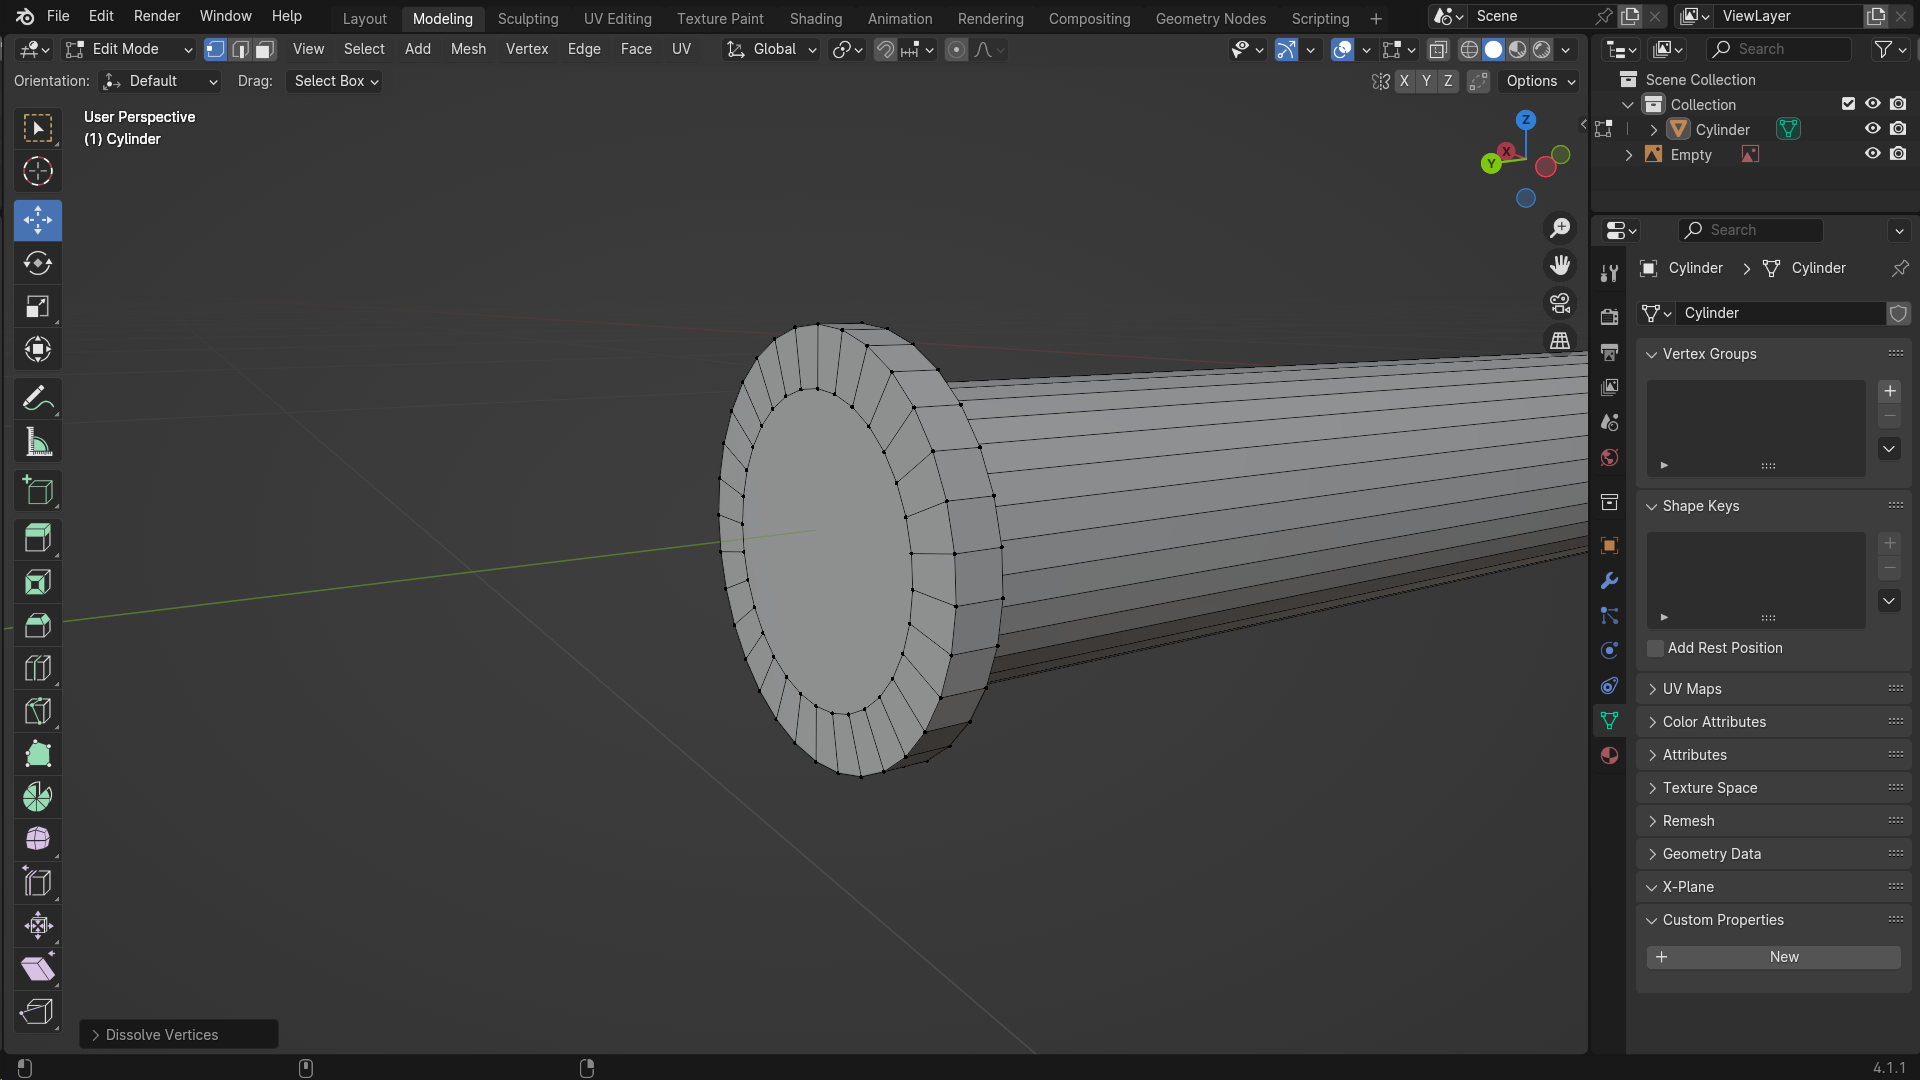Screen dimensions: 1920x1080
Task: Activate the Inset Faces tool
Action: pos(38,581)
